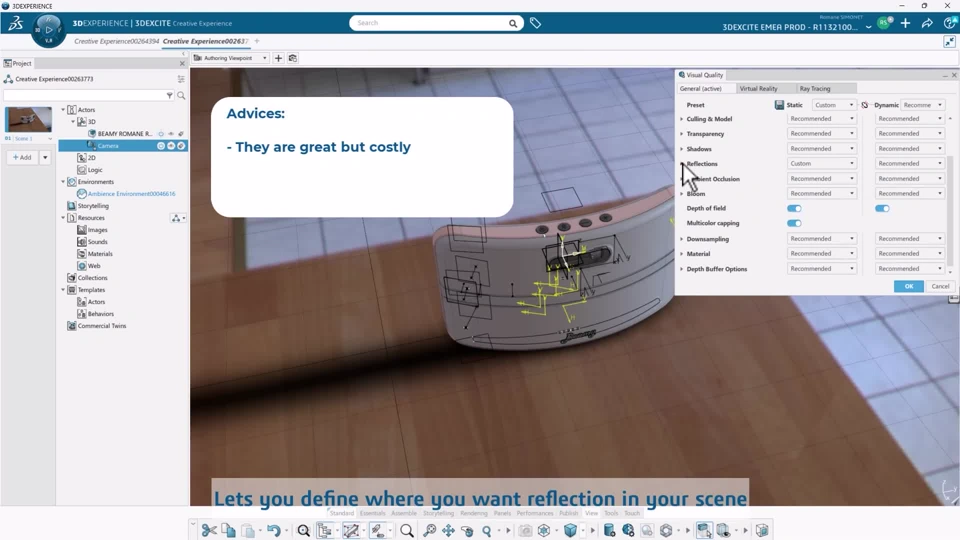Image resolution: width=960 pixels, height=540 pixels.
Task: Toggle Dynamic Depth of field switch
Action: 882,209
